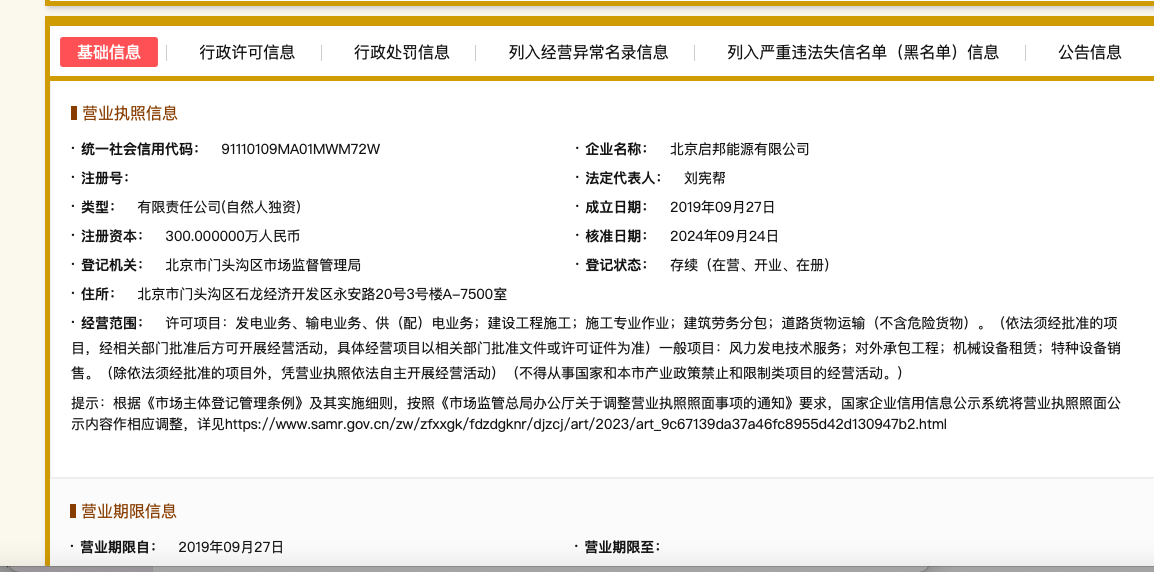Click the 注册资本 label
The image size is (1154, 572).
click(x=111, y=236)
